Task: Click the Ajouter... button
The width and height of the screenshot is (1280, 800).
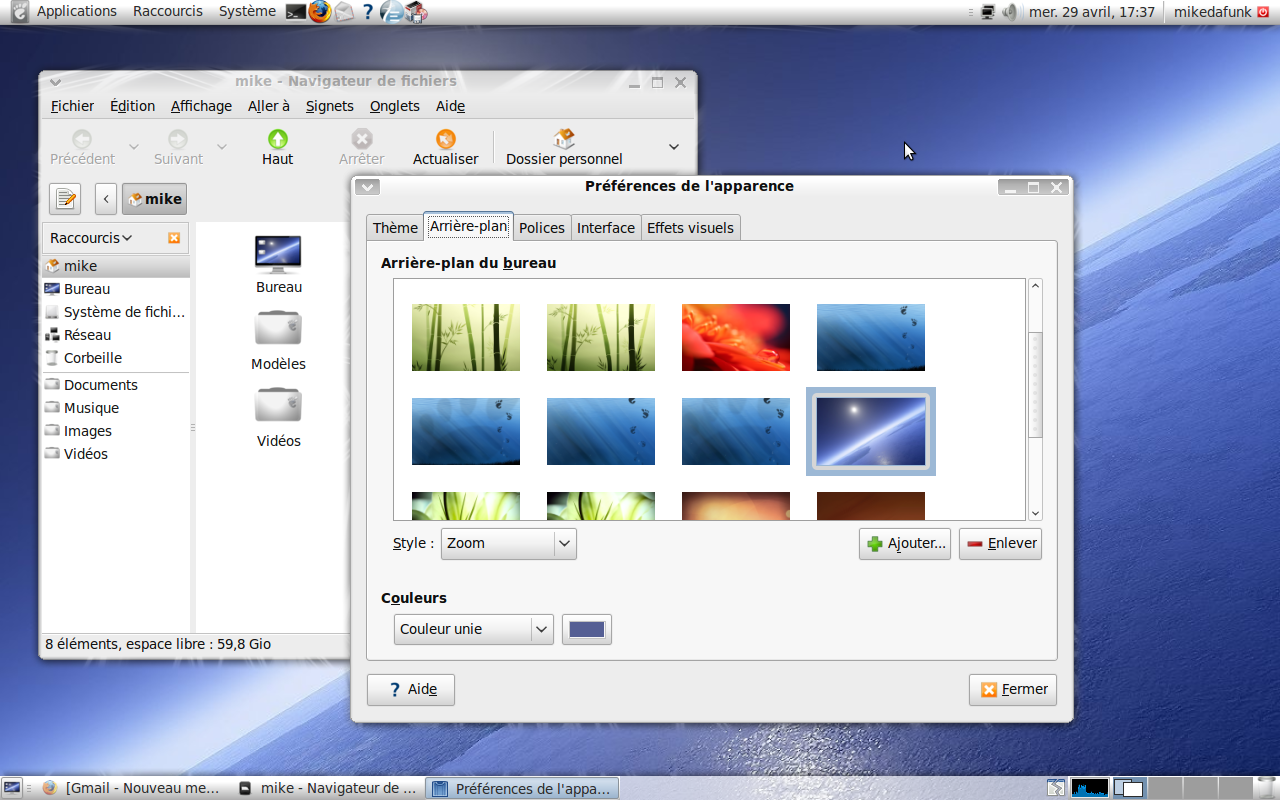Action: [x=905, y=544]
